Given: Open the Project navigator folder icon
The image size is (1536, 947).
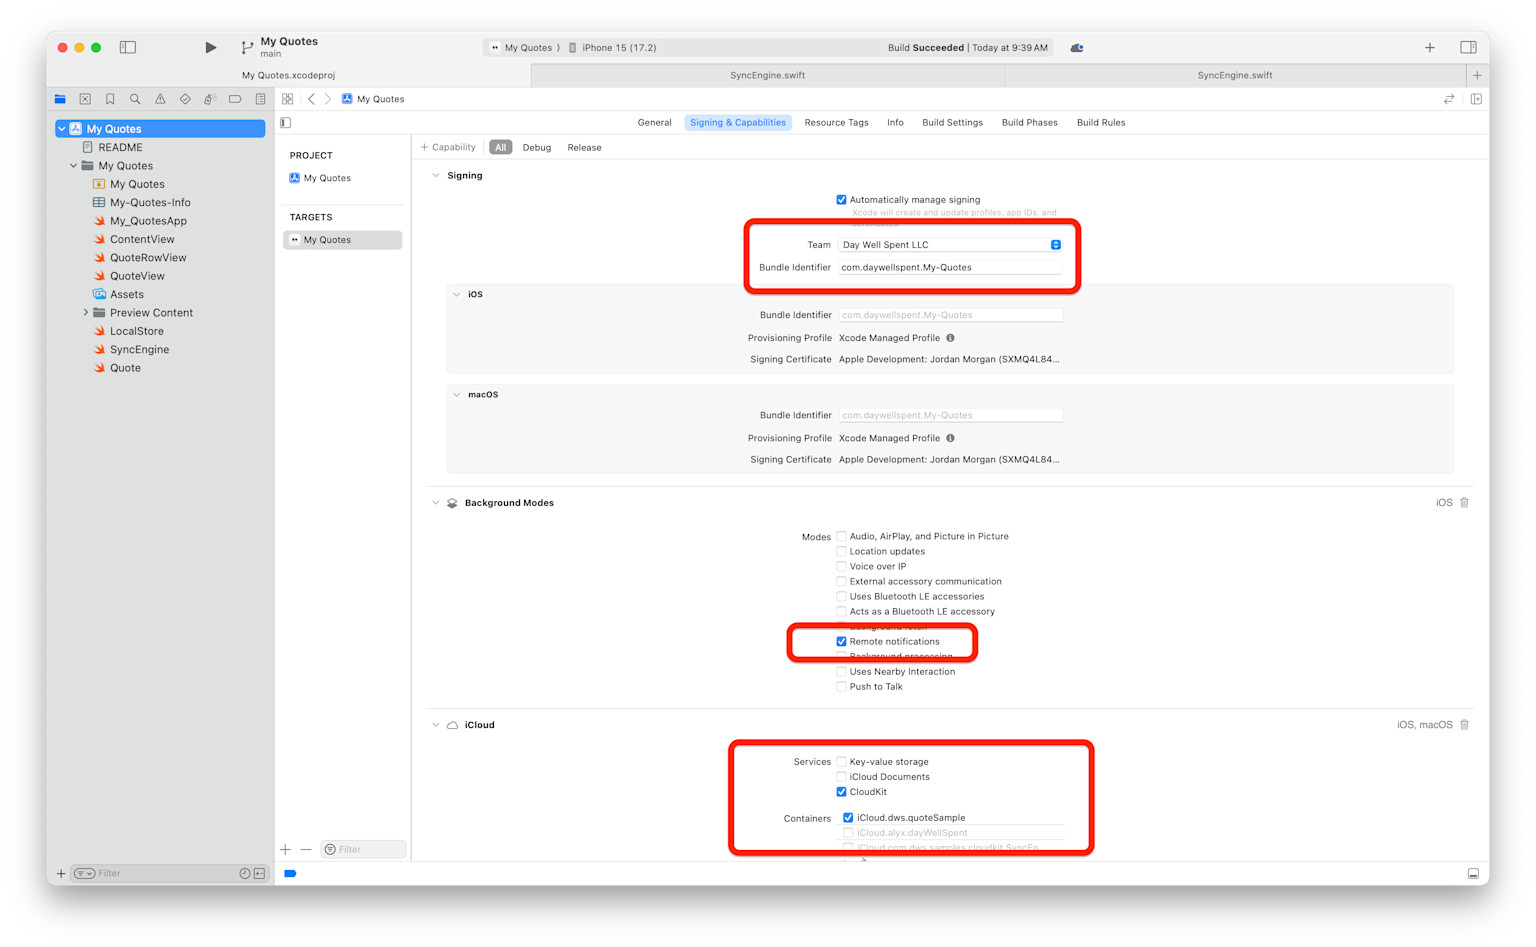Looking at the screenshot, I should click(x=60, y=99).
